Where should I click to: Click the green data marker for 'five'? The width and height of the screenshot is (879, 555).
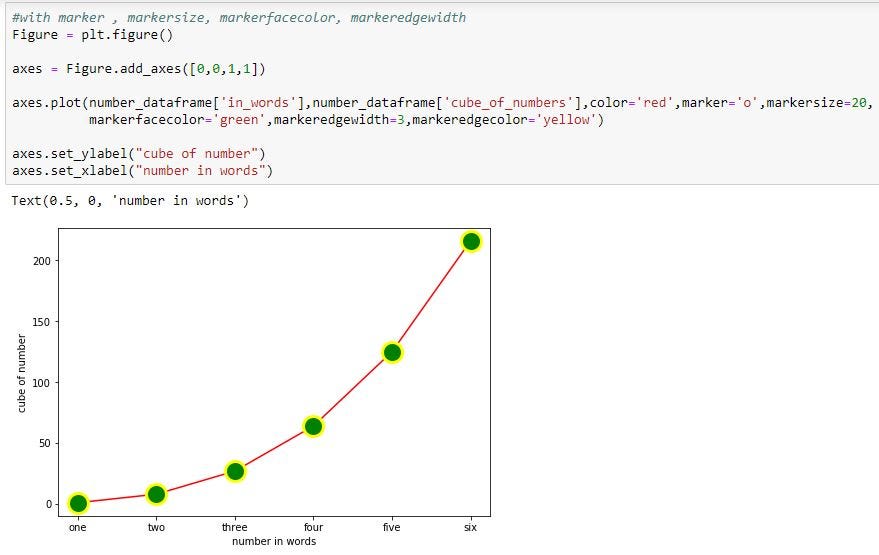pyautogui.click(x=392, y=352)
